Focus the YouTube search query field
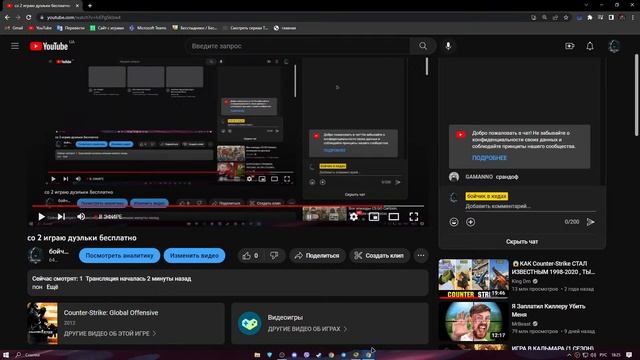Screen dimensions: 640x360 coord(298,46)
